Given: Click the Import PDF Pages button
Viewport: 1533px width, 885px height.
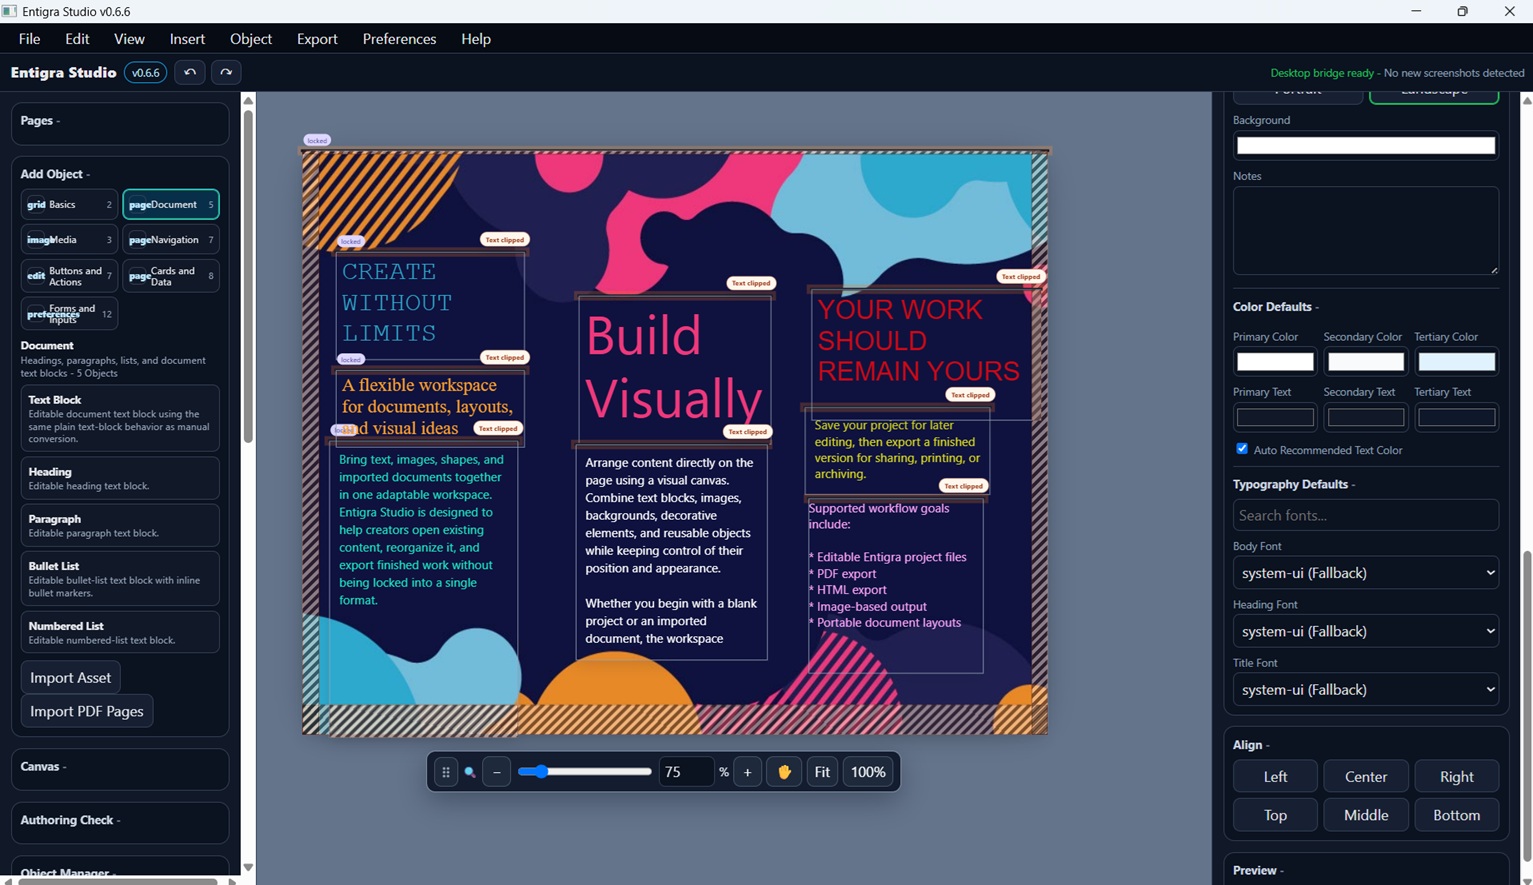Looking at the screenshot, I should [x=87, y=711].
